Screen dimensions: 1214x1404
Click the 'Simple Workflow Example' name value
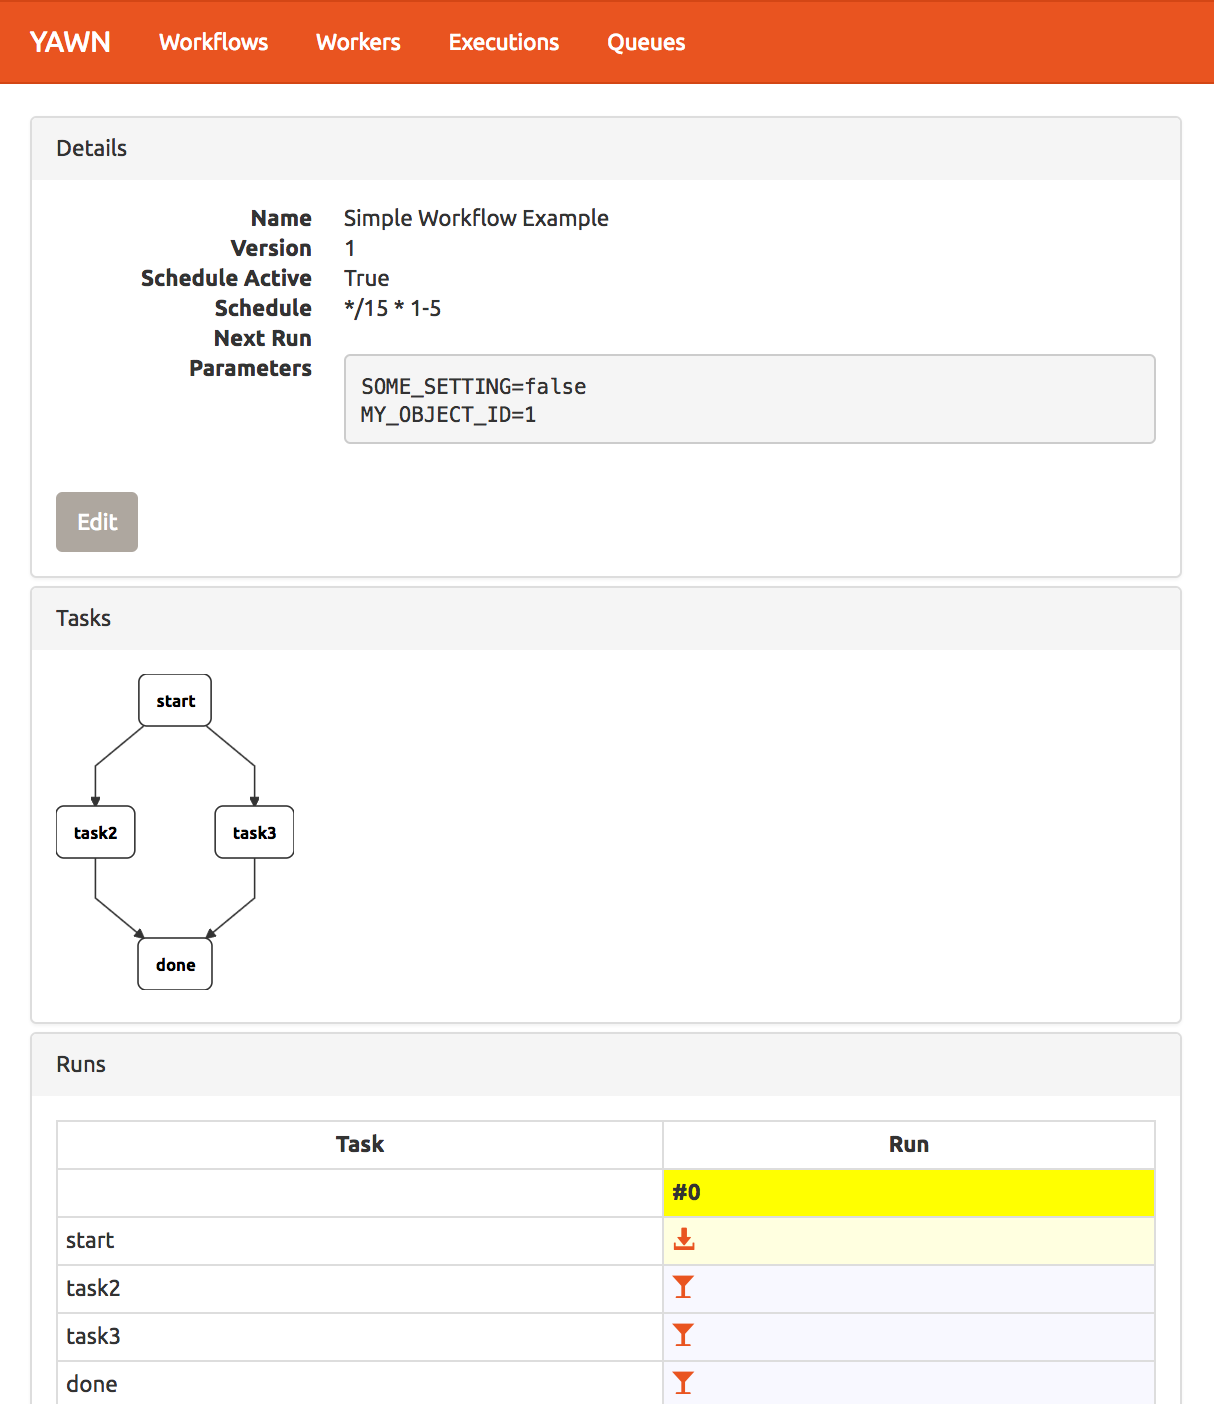476,218
